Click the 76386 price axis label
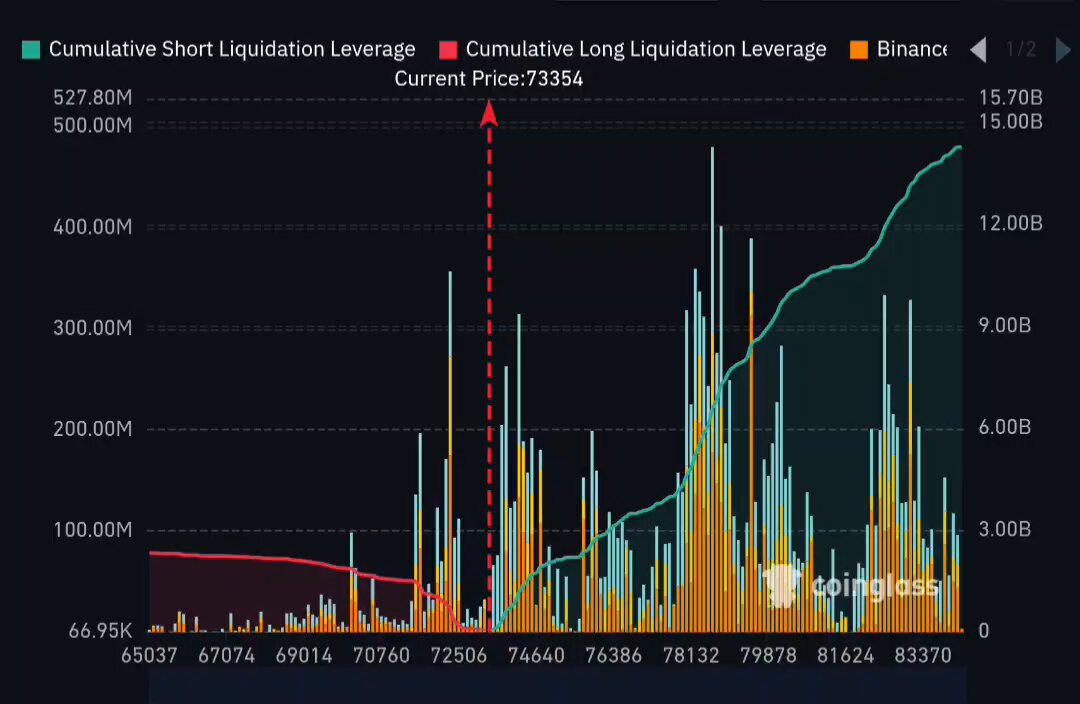The height and width of the screenshot is (704, 1080). point(613,655)
